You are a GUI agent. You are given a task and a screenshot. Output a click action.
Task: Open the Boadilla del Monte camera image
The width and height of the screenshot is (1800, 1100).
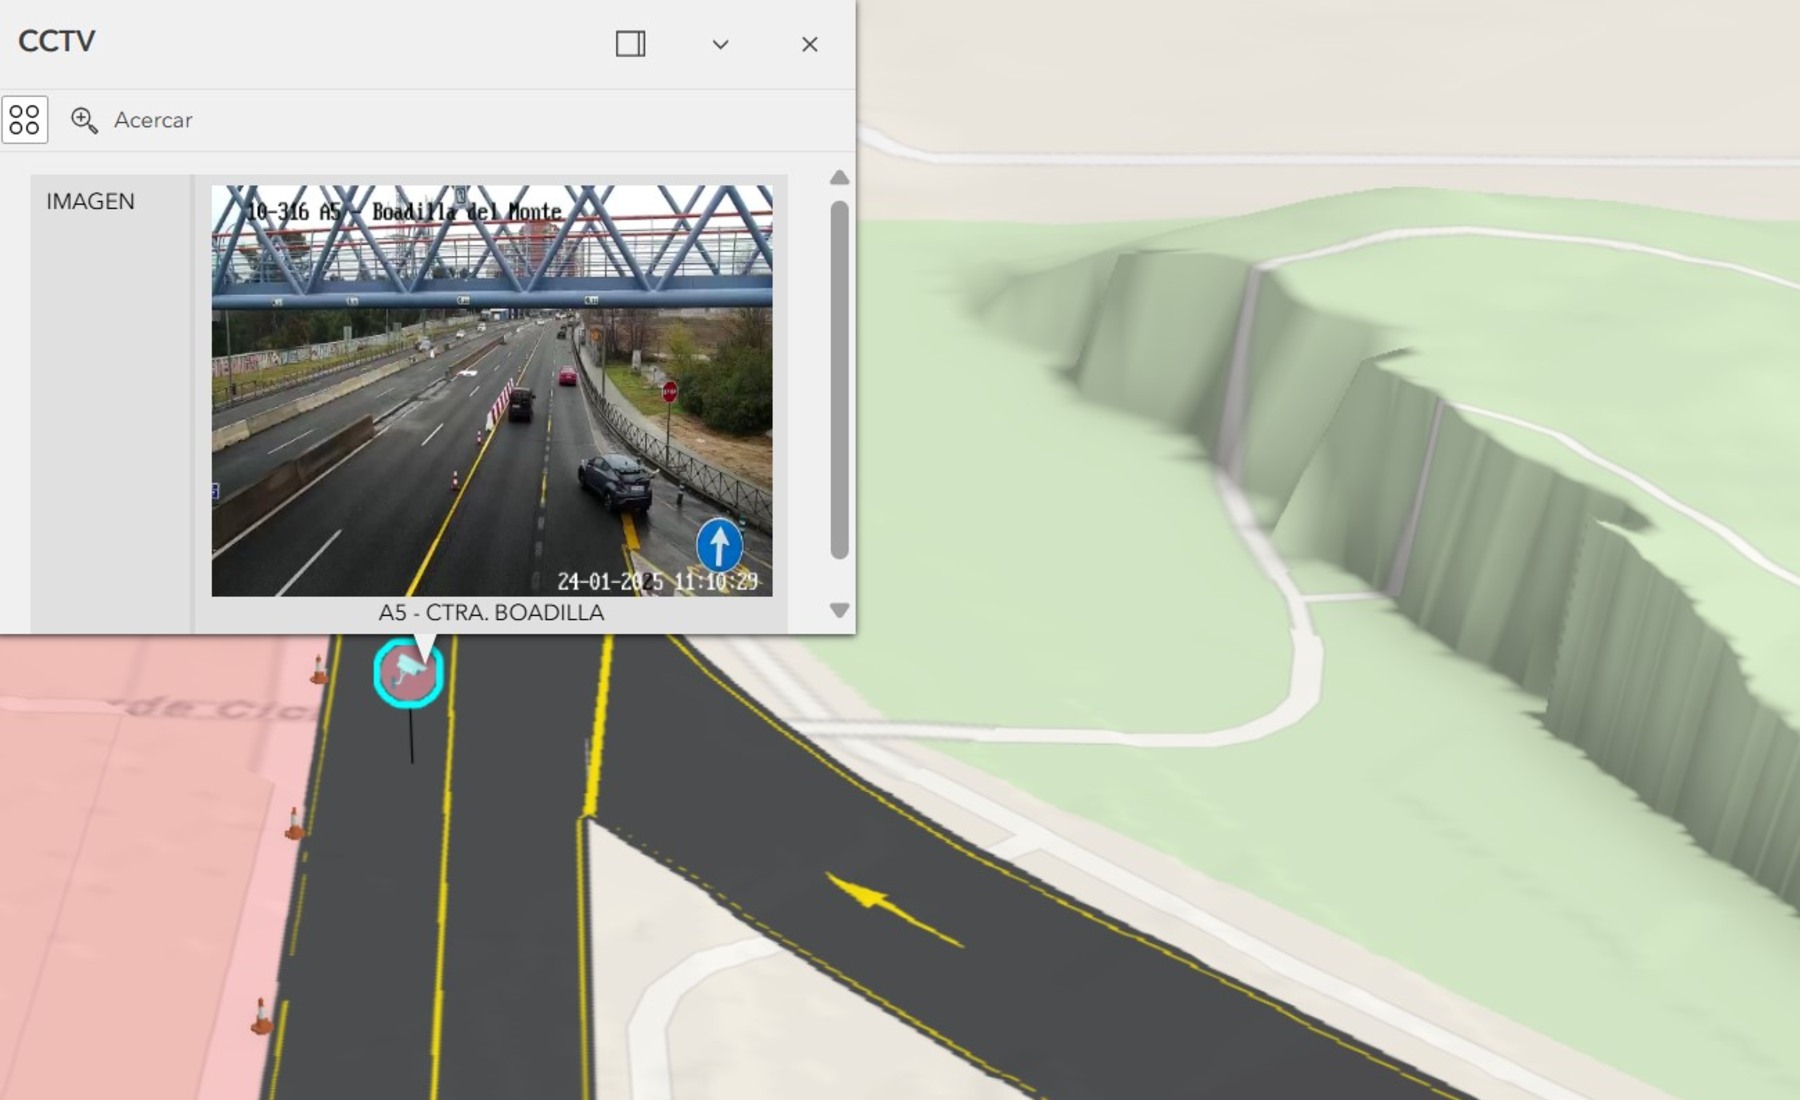pos(491,390)
